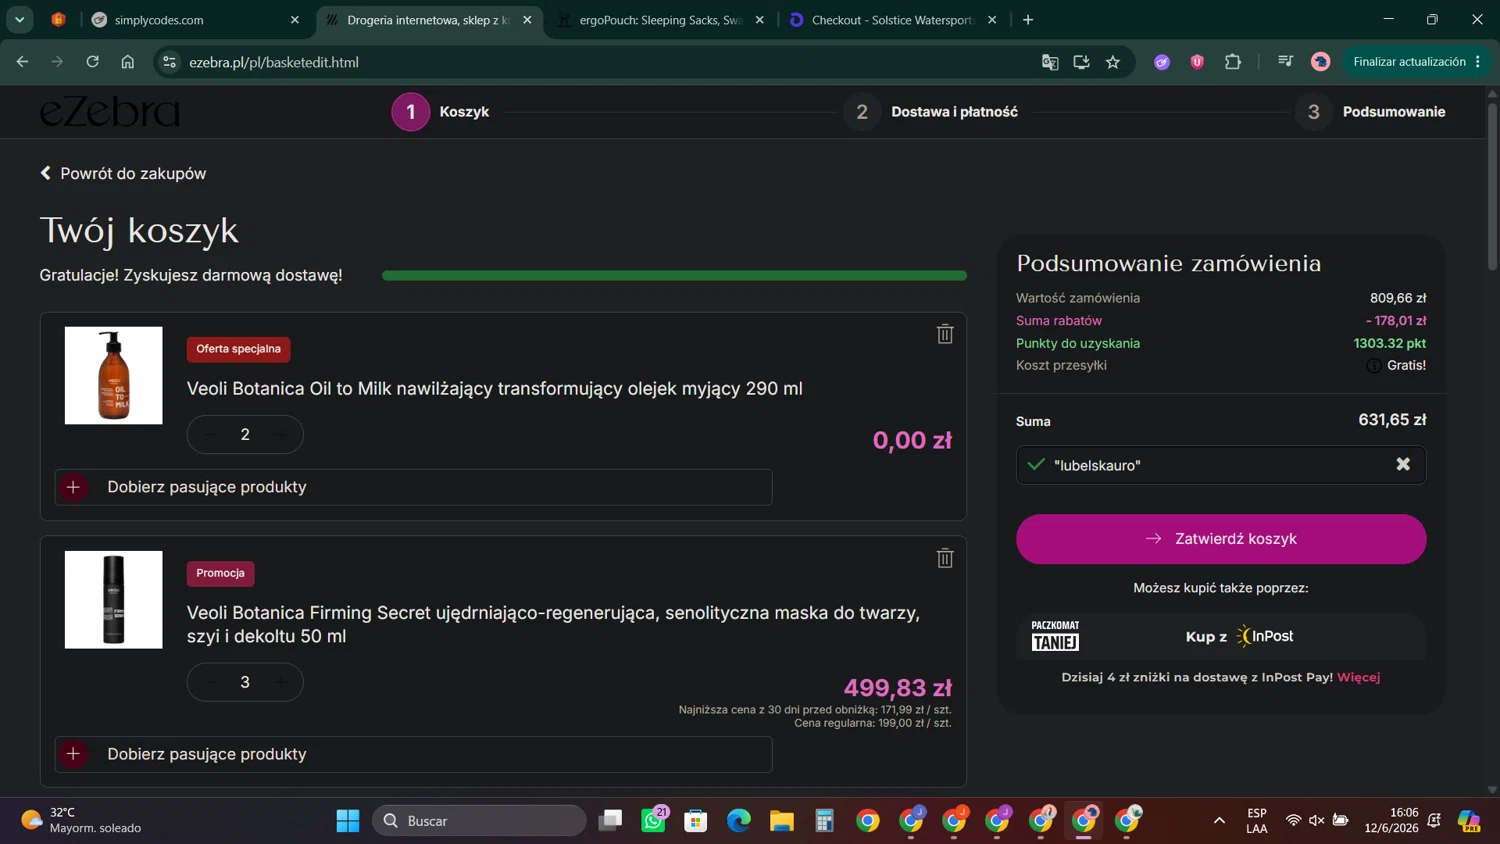Open Task View on the taskbar
The image size is (1500, 844).
tap(610, 821)
